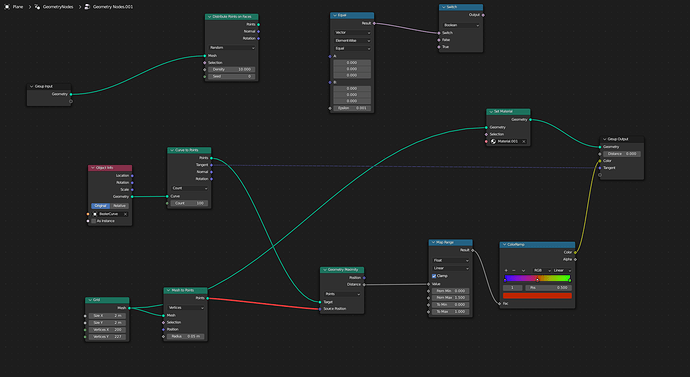Click Distance field in Group Output node
This screenshot has height=377, width=690.
pyautogui.click(x=622, y=154)
